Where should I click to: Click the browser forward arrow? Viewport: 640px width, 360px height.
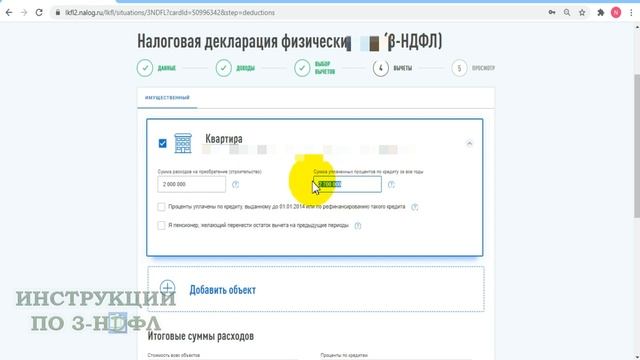point(24,13)
